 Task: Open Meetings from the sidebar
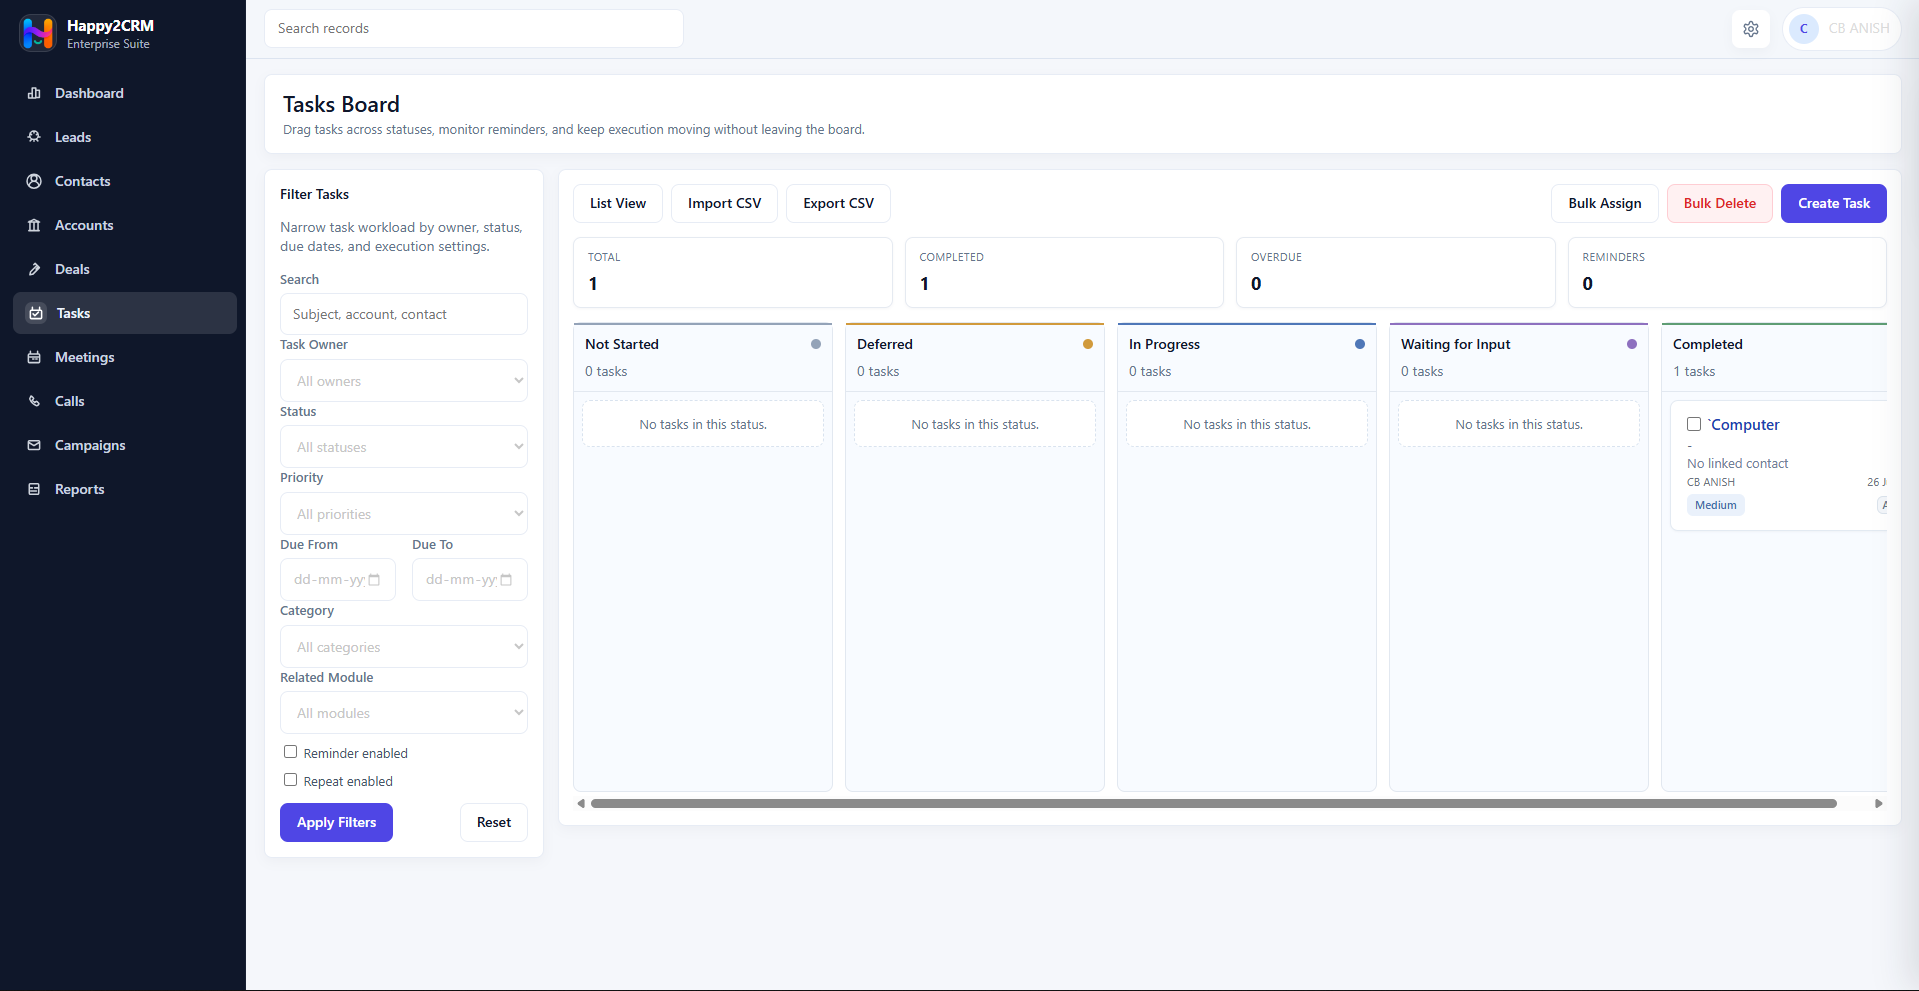(x=125, y=357)
